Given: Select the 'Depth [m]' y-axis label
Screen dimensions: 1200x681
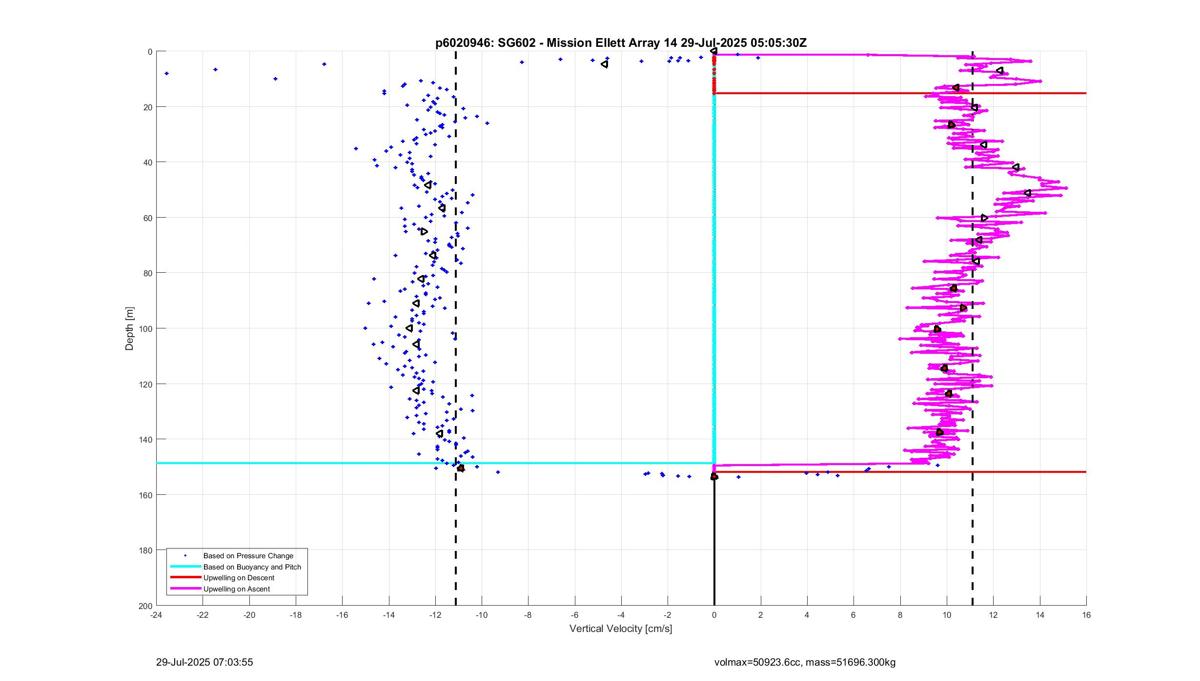Looking at the screenshot, I should [x=129, y=329].
